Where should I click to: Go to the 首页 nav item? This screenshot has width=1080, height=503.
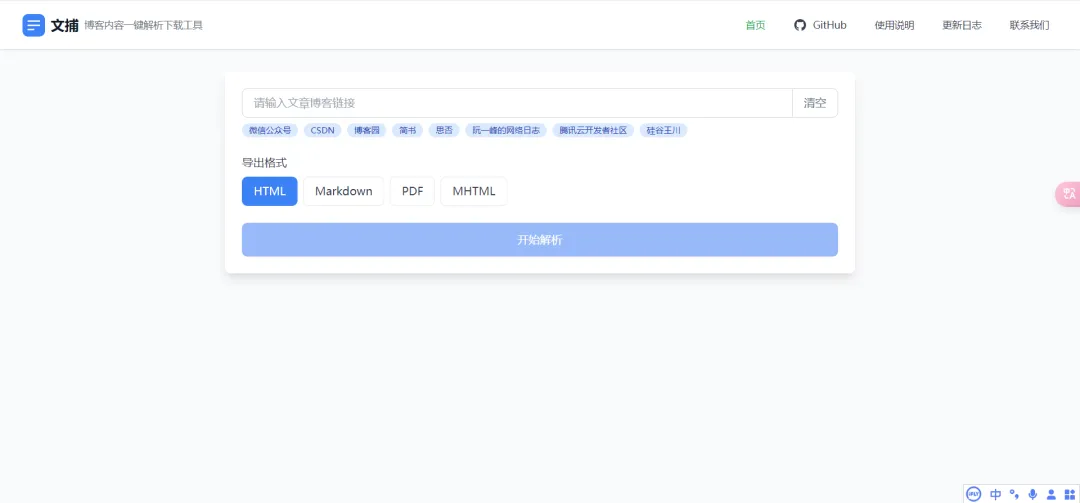click(x=756, y=25)
